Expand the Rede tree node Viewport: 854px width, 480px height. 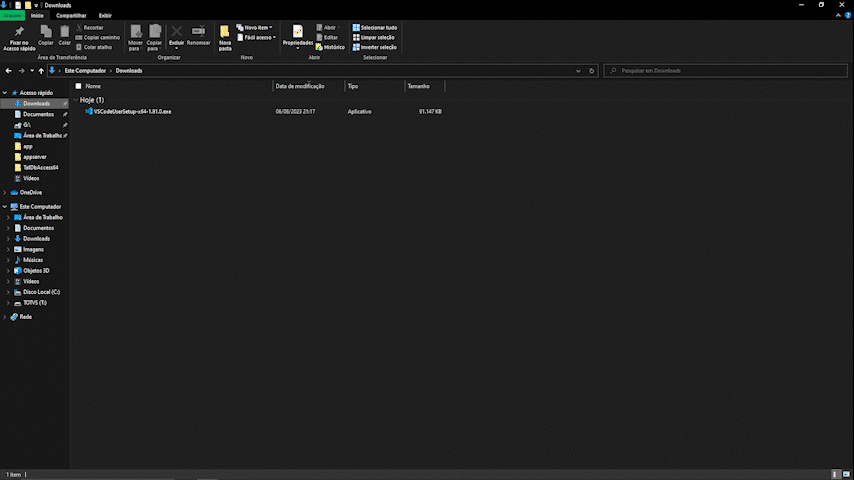coord(5,317)
